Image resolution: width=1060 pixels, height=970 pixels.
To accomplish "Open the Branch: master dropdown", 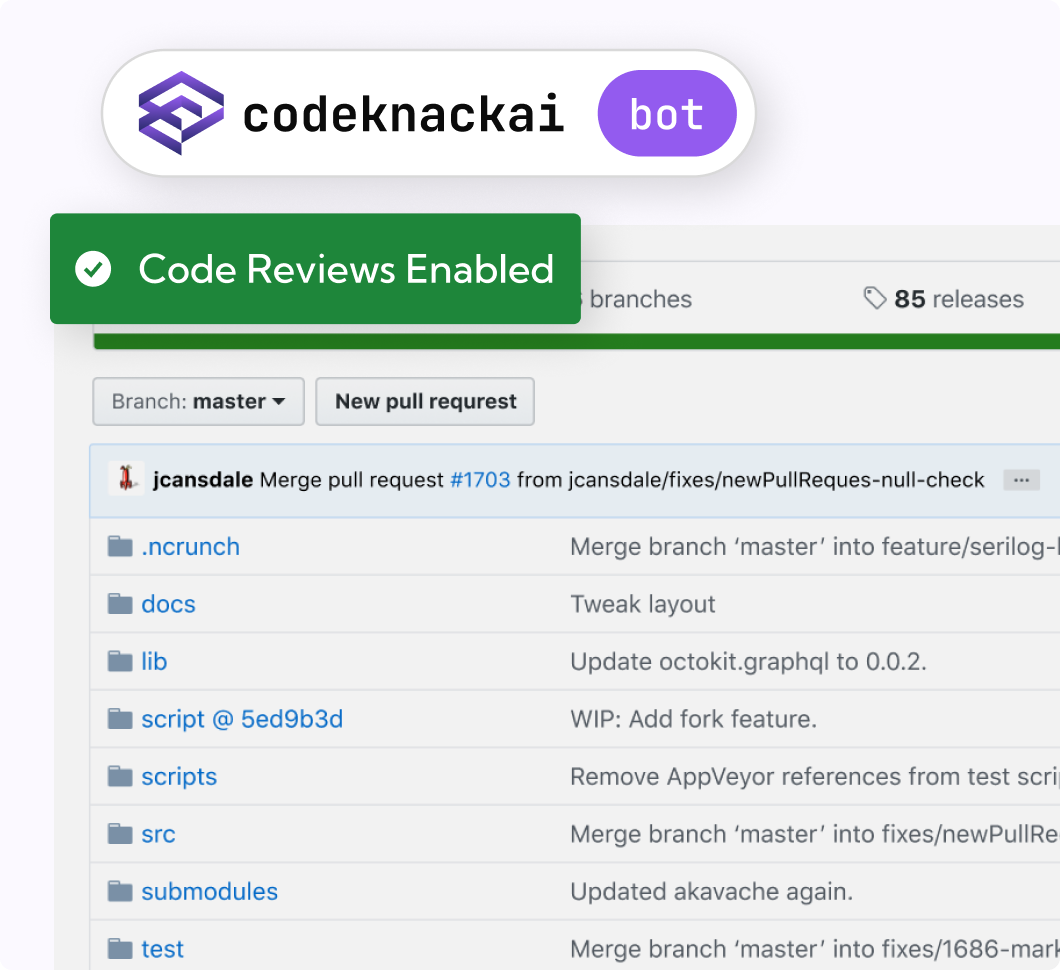I will point(198,402).
